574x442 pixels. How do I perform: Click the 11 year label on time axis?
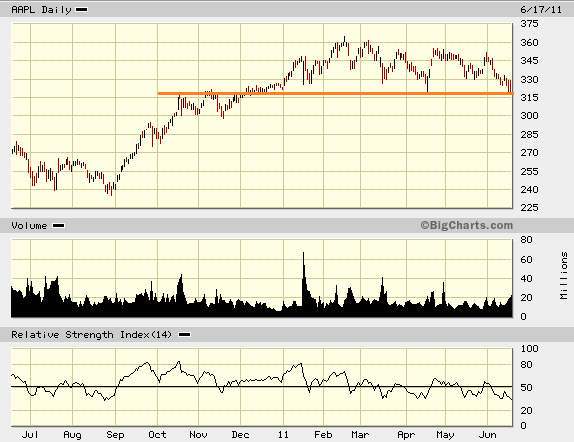(283, 435)
